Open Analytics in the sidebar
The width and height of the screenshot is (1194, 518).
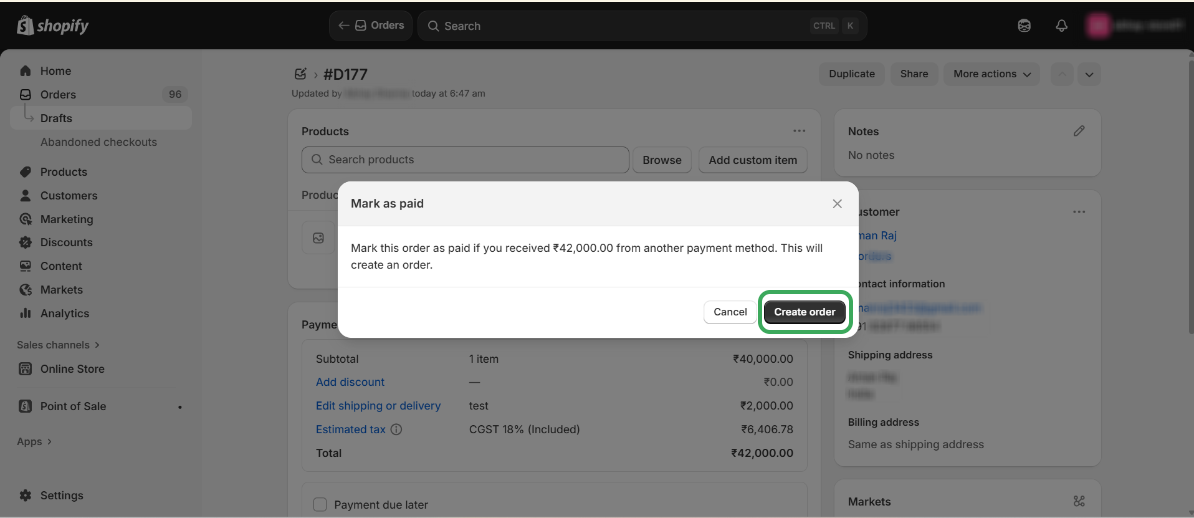pyautogui.click(x=64, y=313)
